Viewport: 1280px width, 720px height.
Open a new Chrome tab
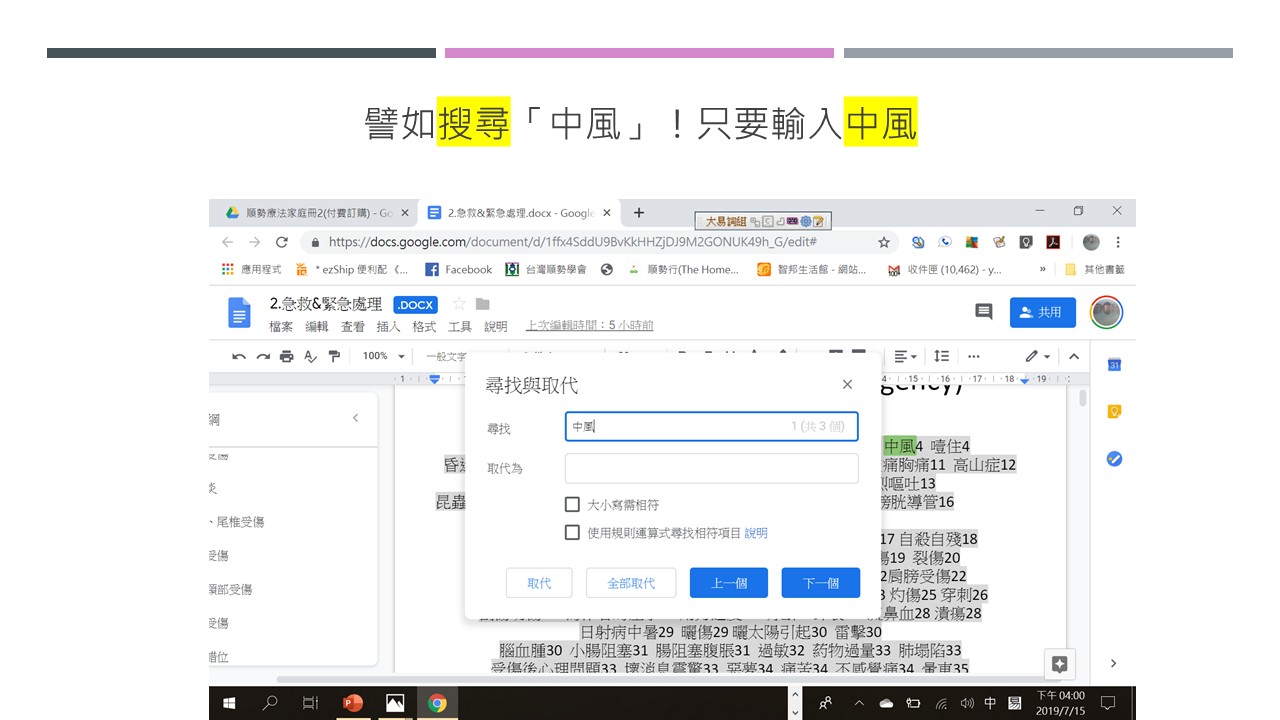(x=639, y=212)
